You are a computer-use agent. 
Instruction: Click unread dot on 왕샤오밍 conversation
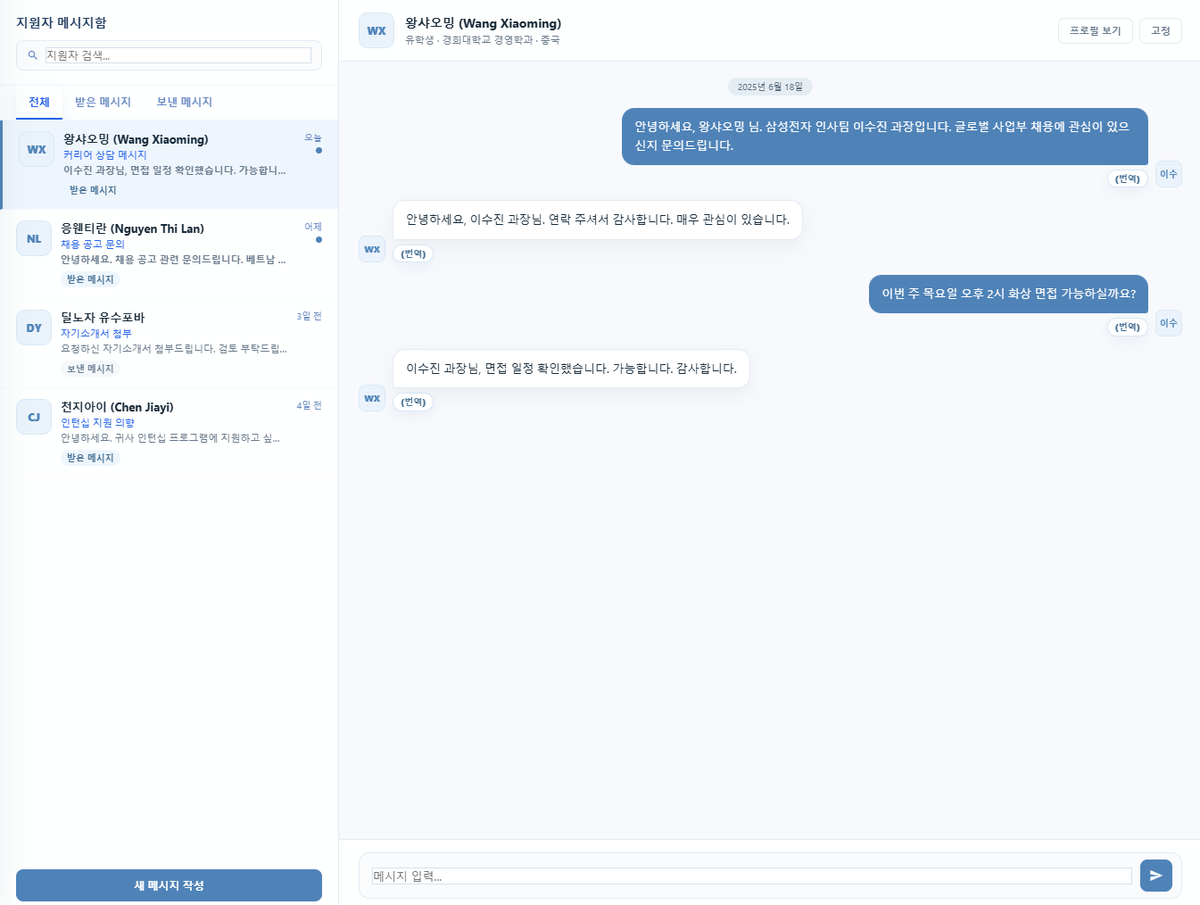click(318, 150)
